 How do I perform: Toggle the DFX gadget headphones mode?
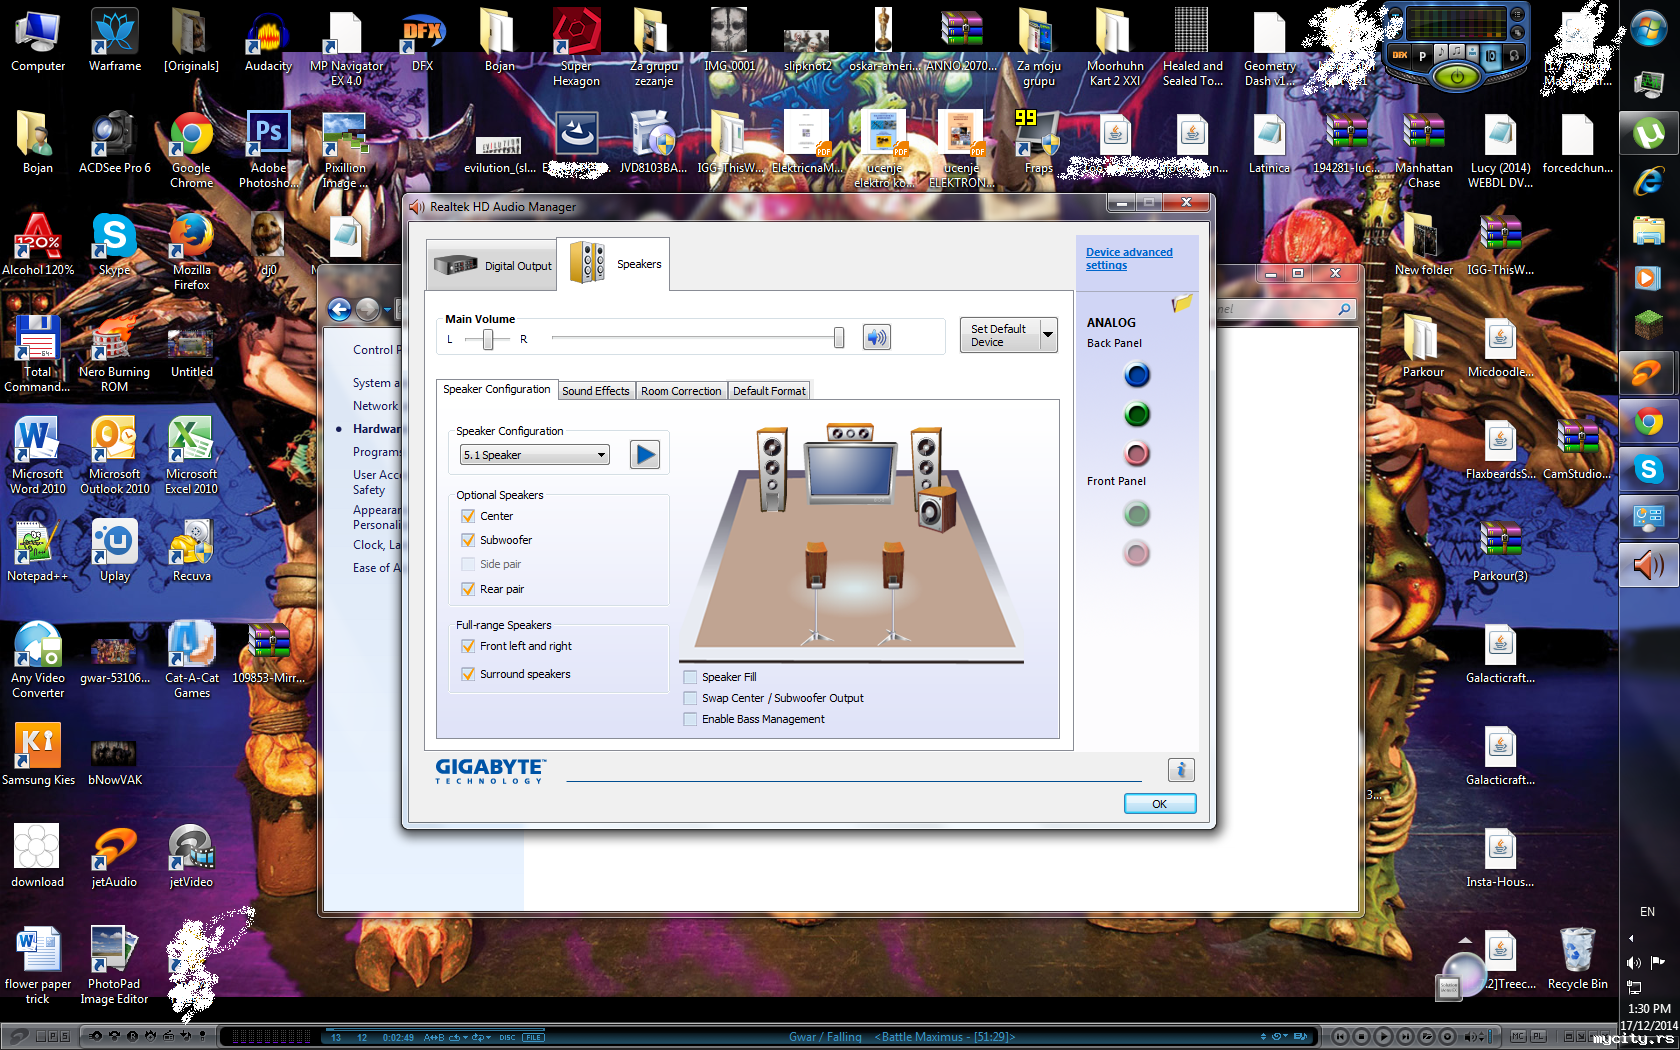point(1513,55)
